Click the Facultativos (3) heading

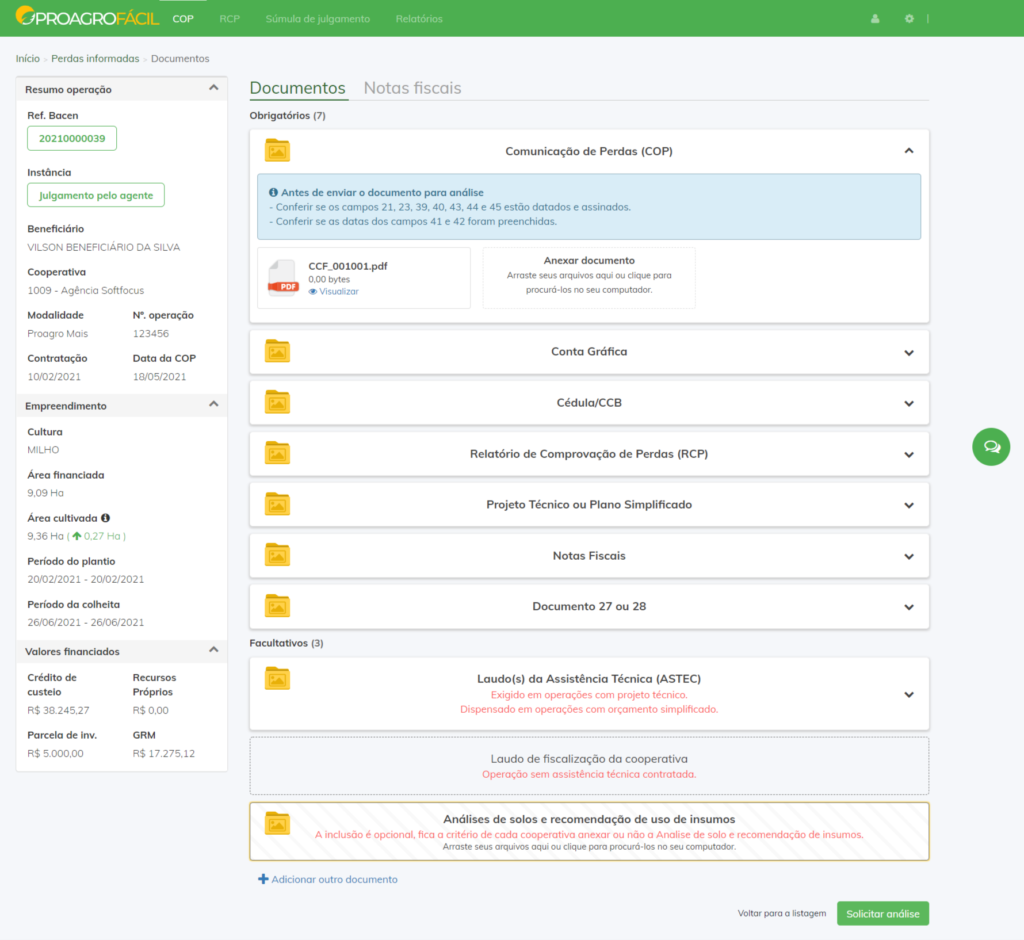[x=286, y=643]
